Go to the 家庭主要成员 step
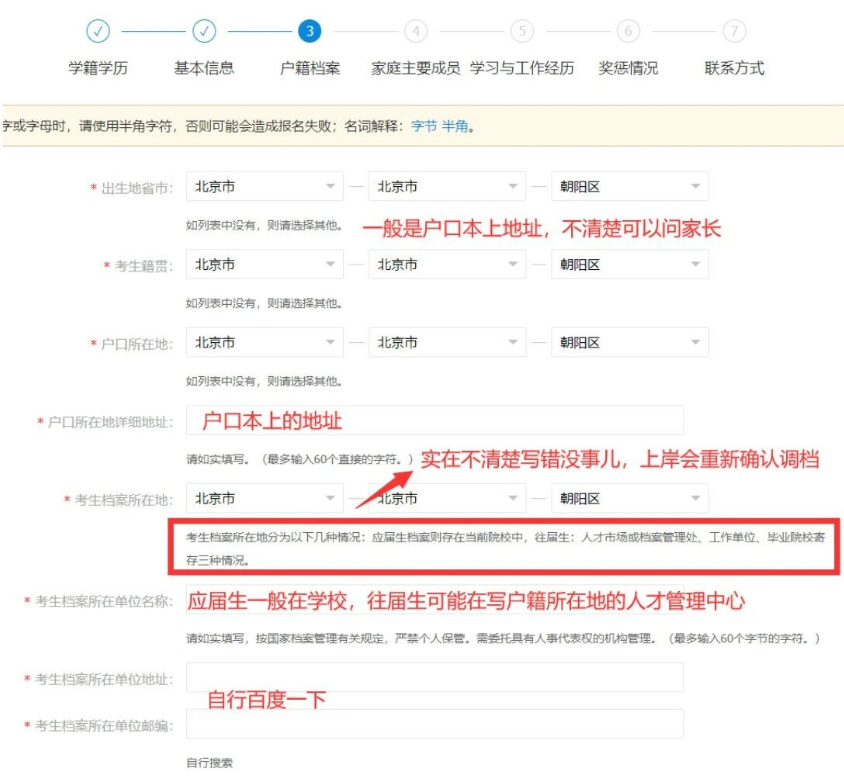The image size is (844, 777). 415,68
